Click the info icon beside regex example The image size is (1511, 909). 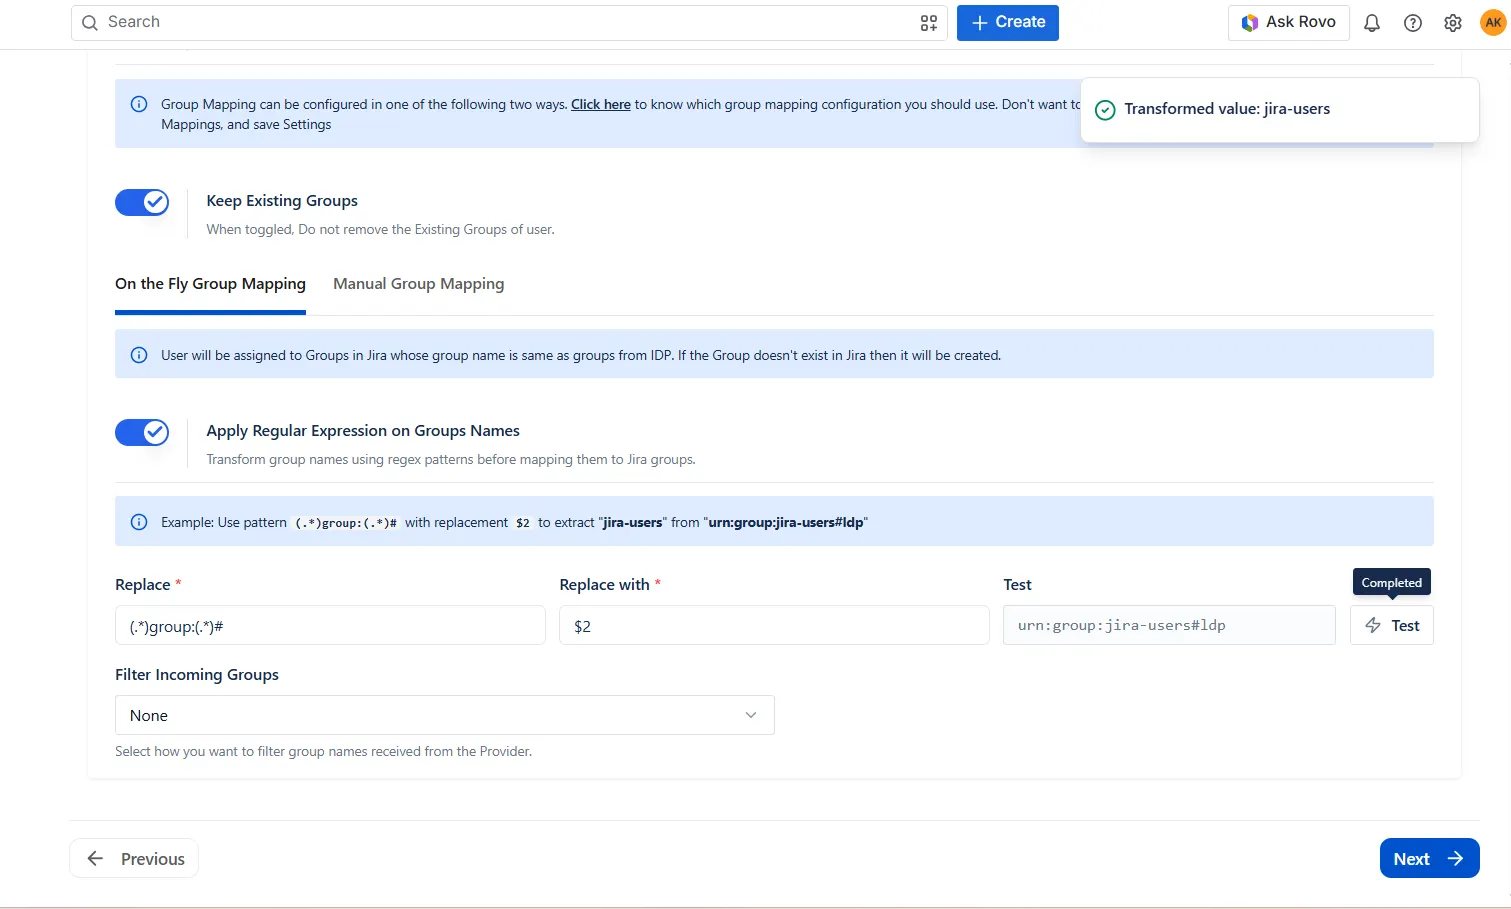(139, 522)
